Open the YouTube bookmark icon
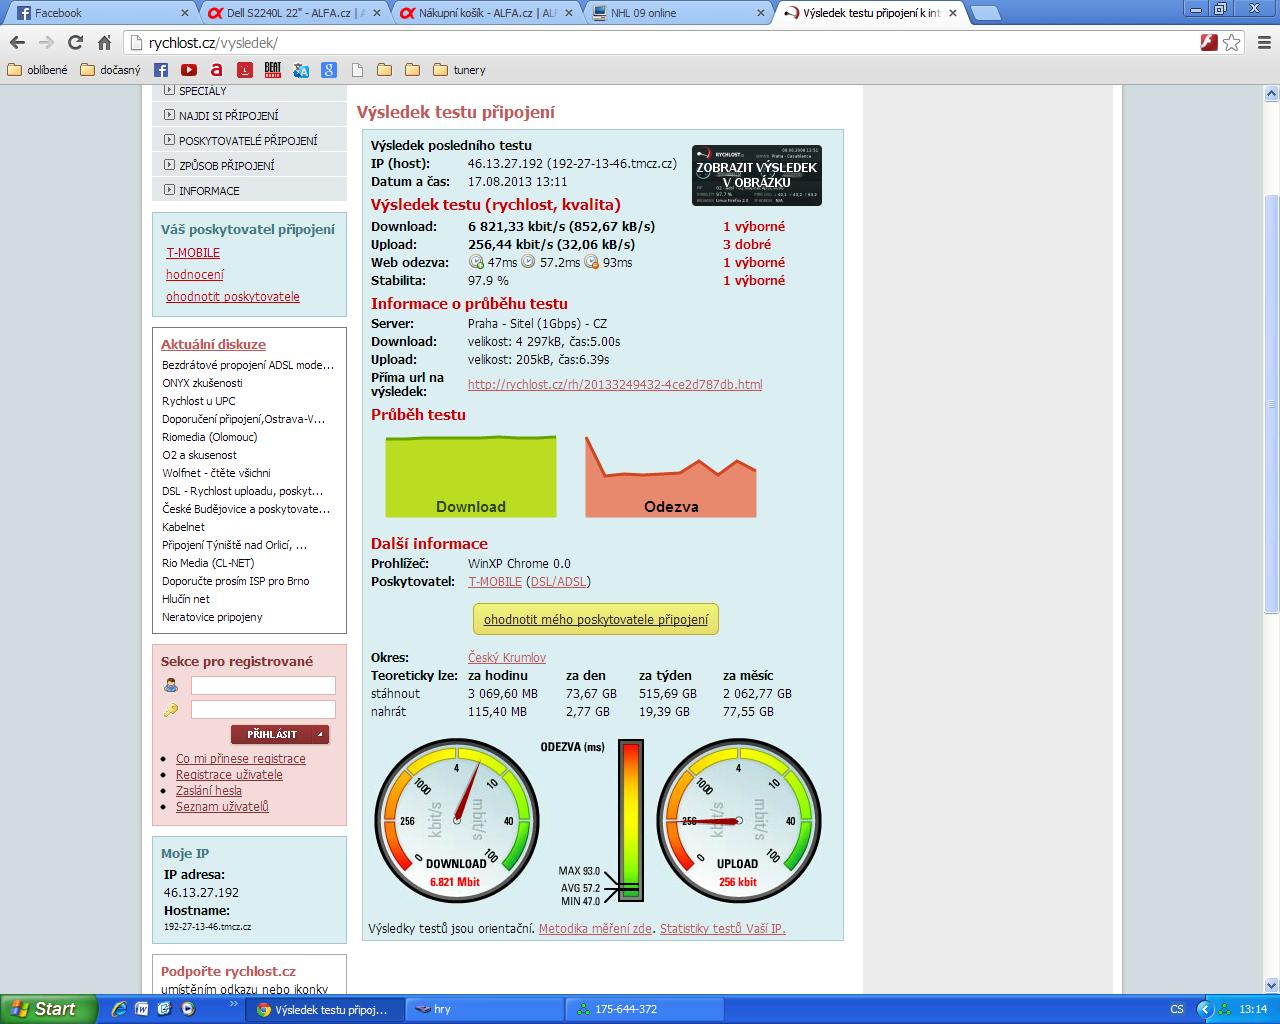This screenshot has height=1024, width=1280. pos(189,70)
